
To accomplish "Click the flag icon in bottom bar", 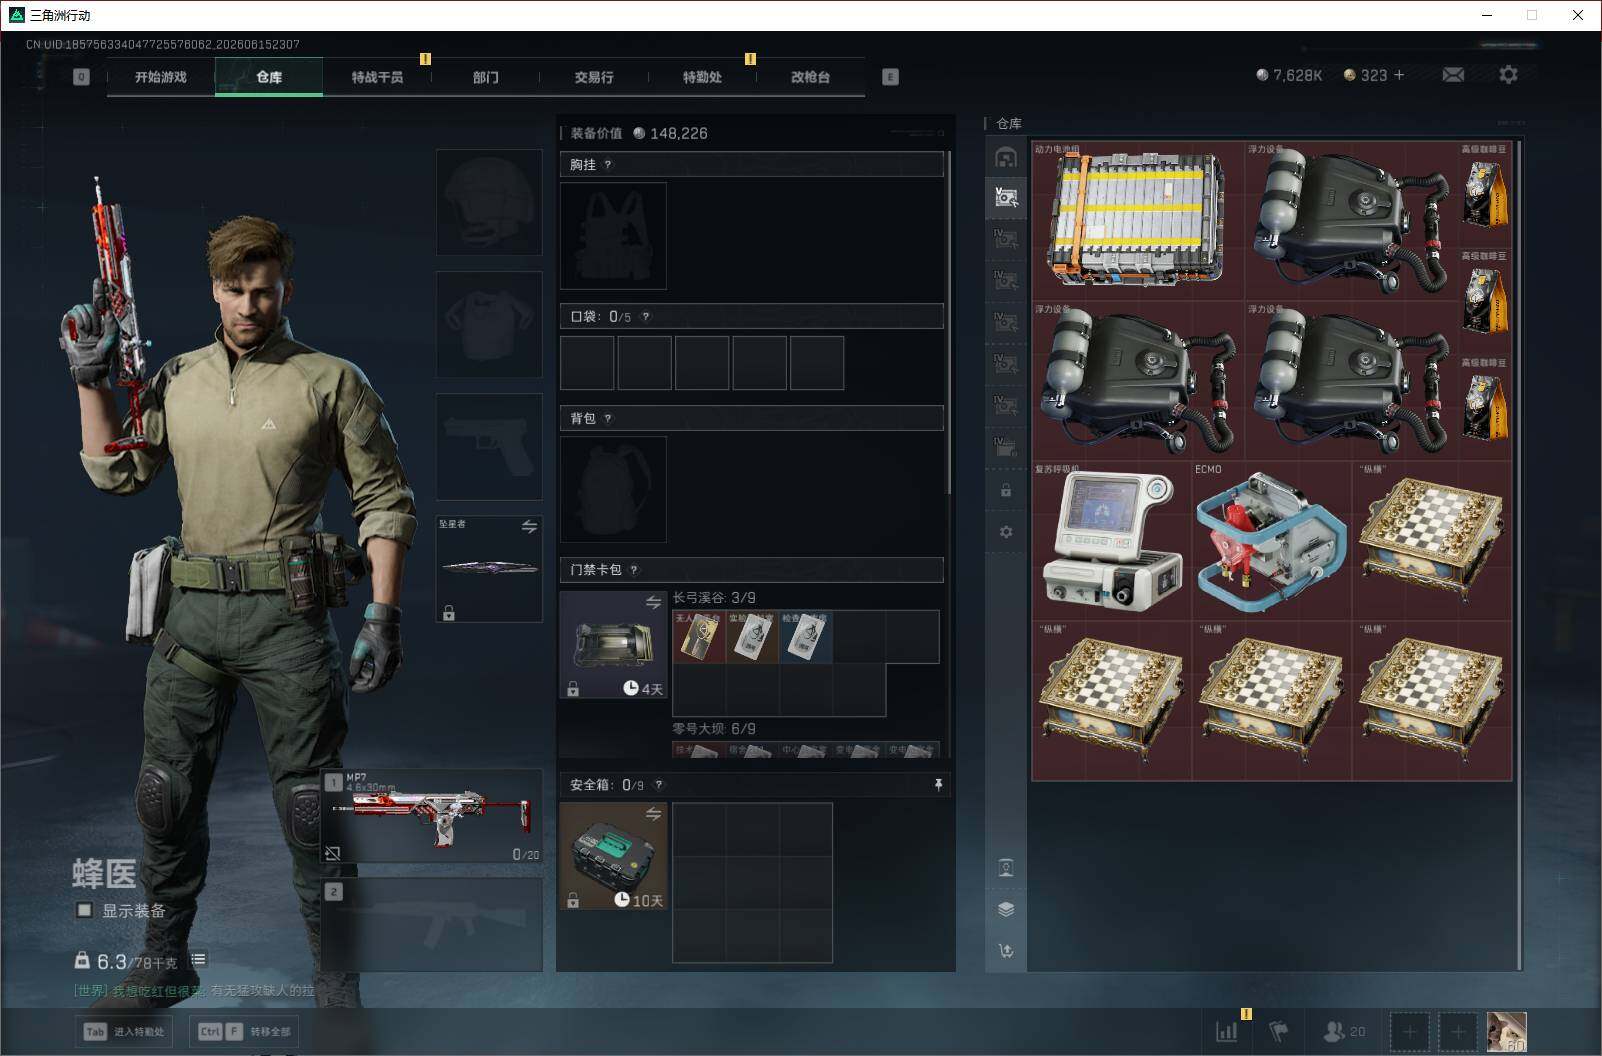I will point(1278,1031).
